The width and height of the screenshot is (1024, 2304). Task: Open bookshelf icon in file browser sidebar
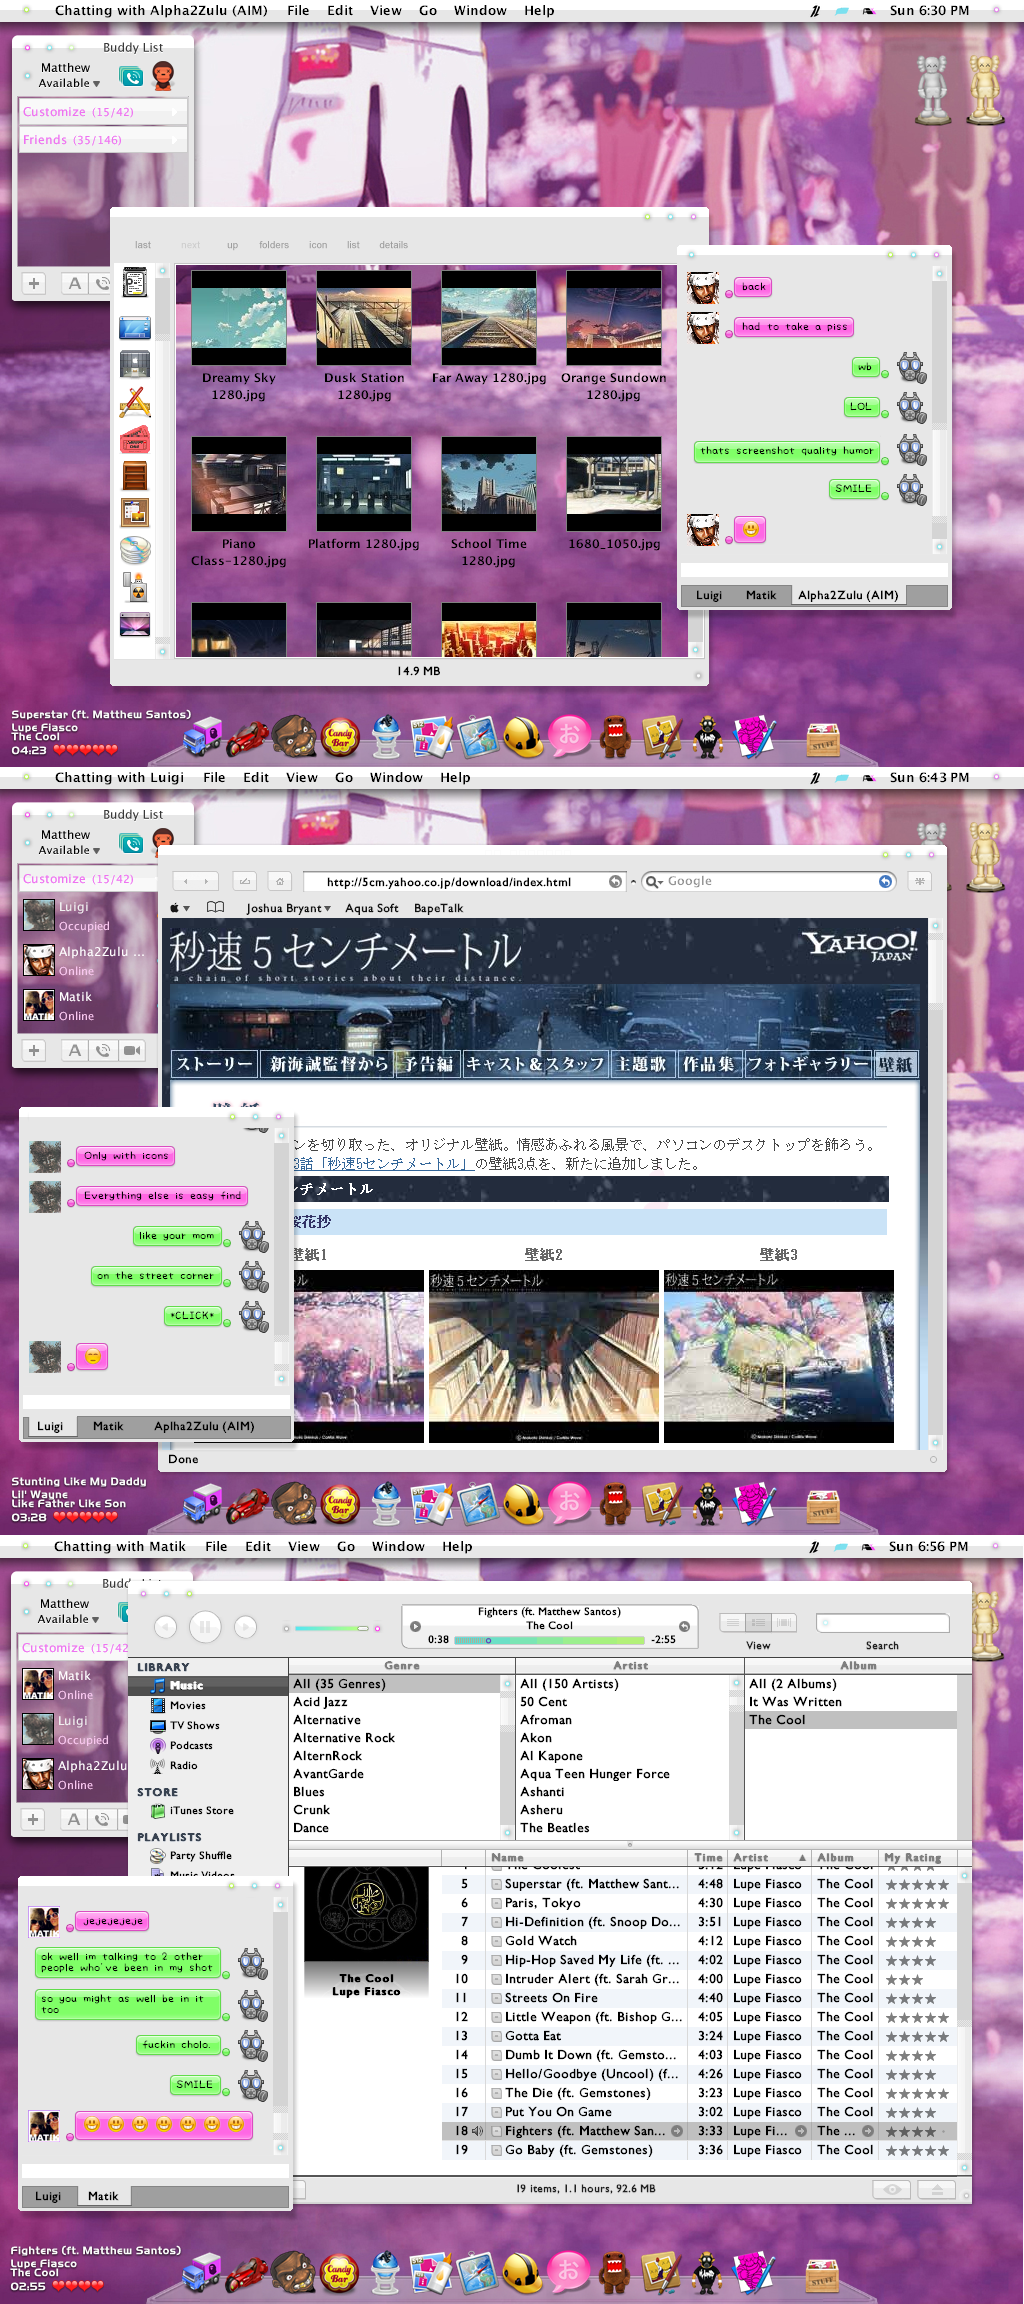(135, 475)
